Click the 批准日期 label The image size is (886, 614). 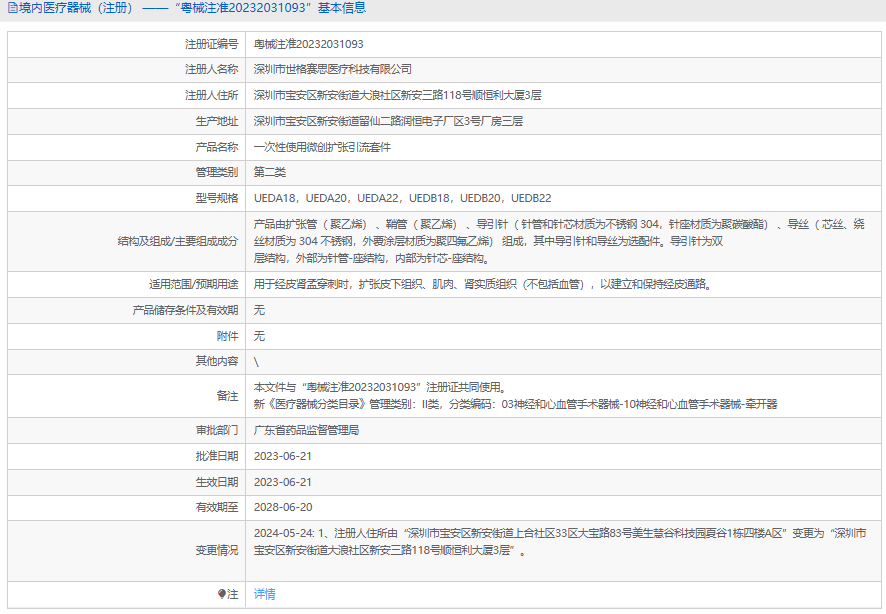217,456
